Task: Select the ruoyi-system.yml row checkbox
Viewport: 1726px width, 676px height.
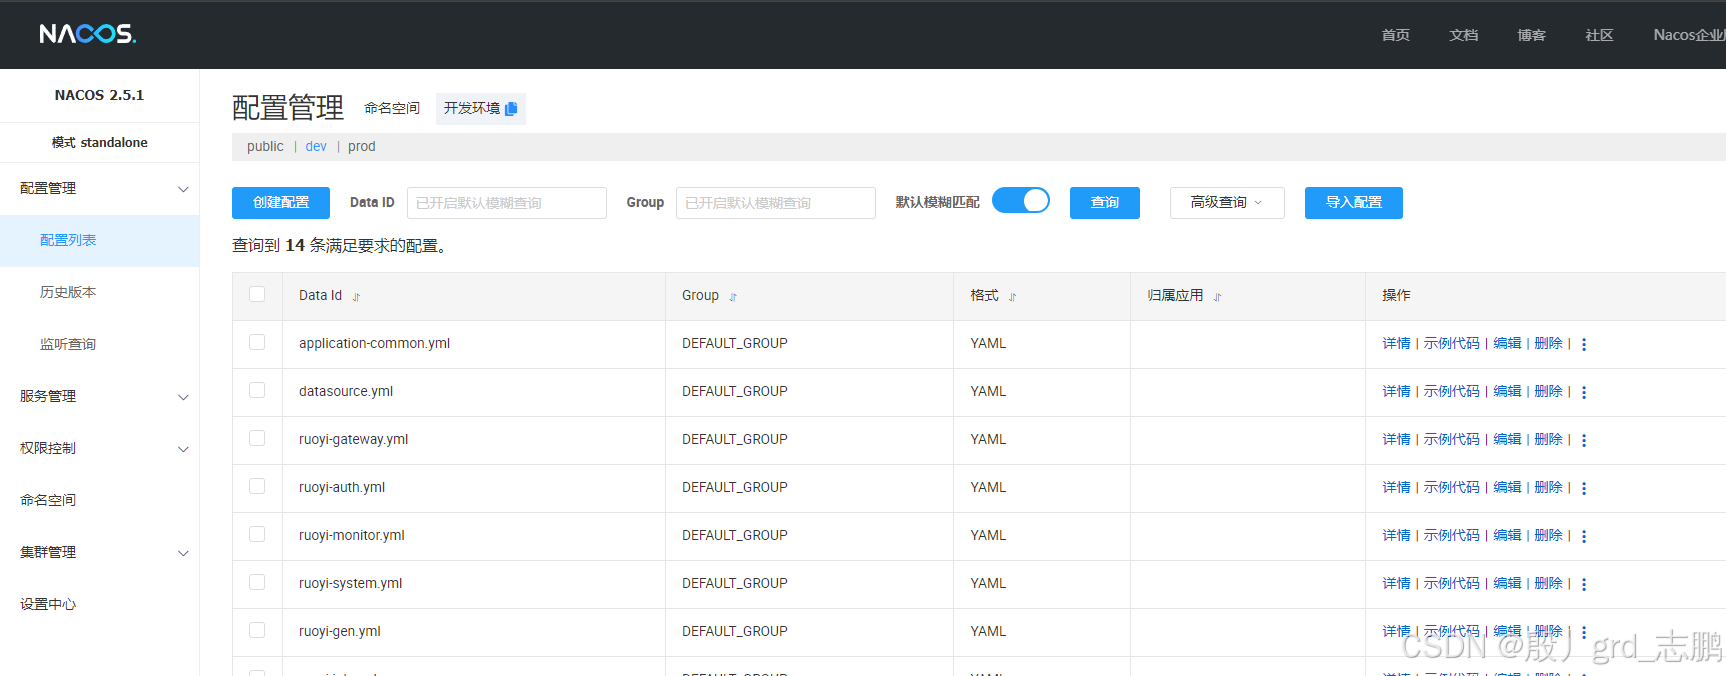Action: 257,582
